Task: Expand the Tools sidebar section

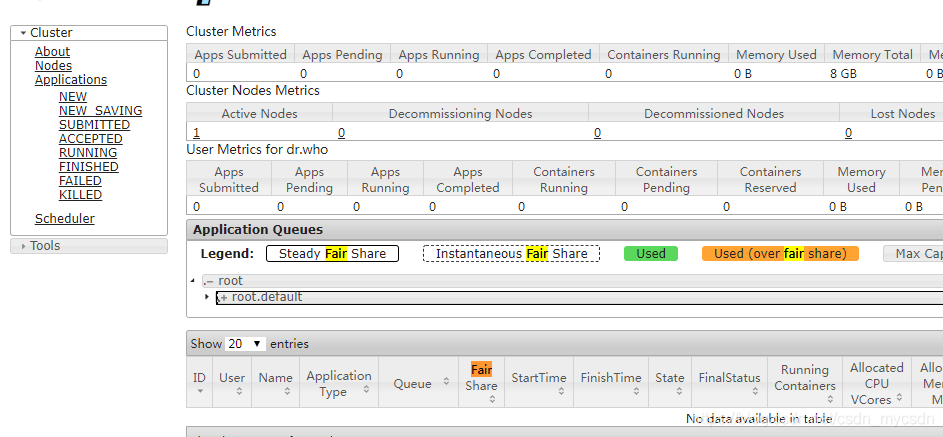Action: click(88, 246)
